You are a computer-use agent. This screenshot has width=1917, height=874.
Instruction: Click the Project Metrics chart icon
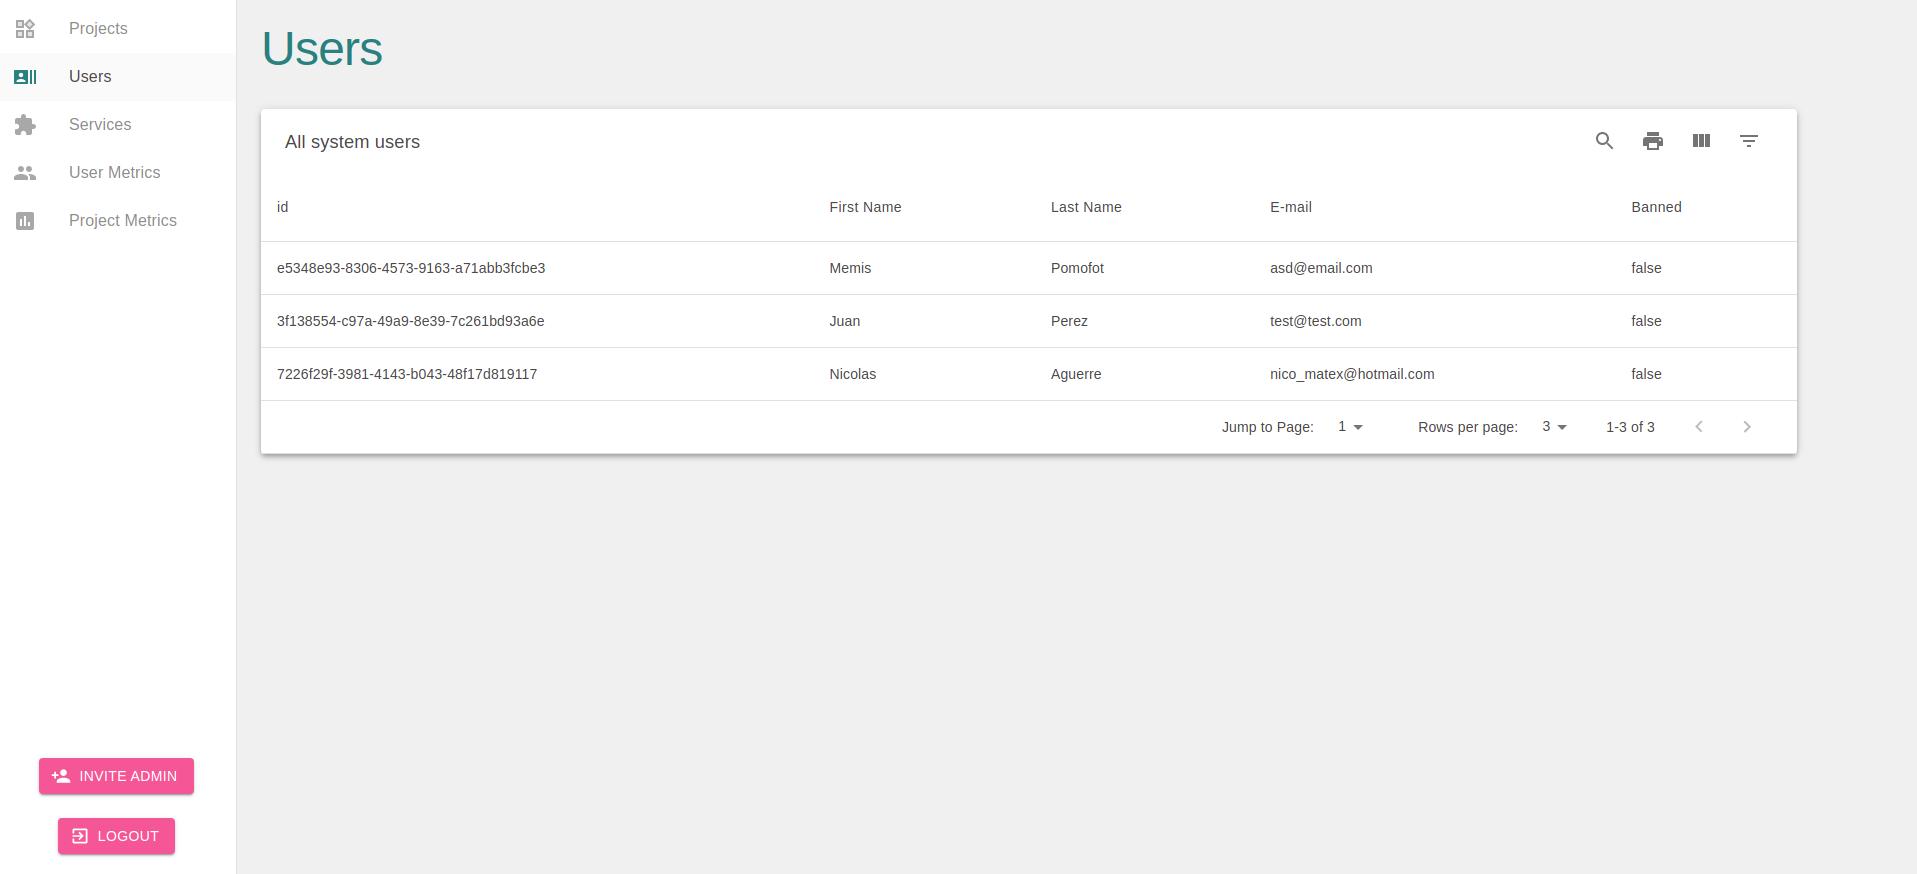(x=25, y=221)
